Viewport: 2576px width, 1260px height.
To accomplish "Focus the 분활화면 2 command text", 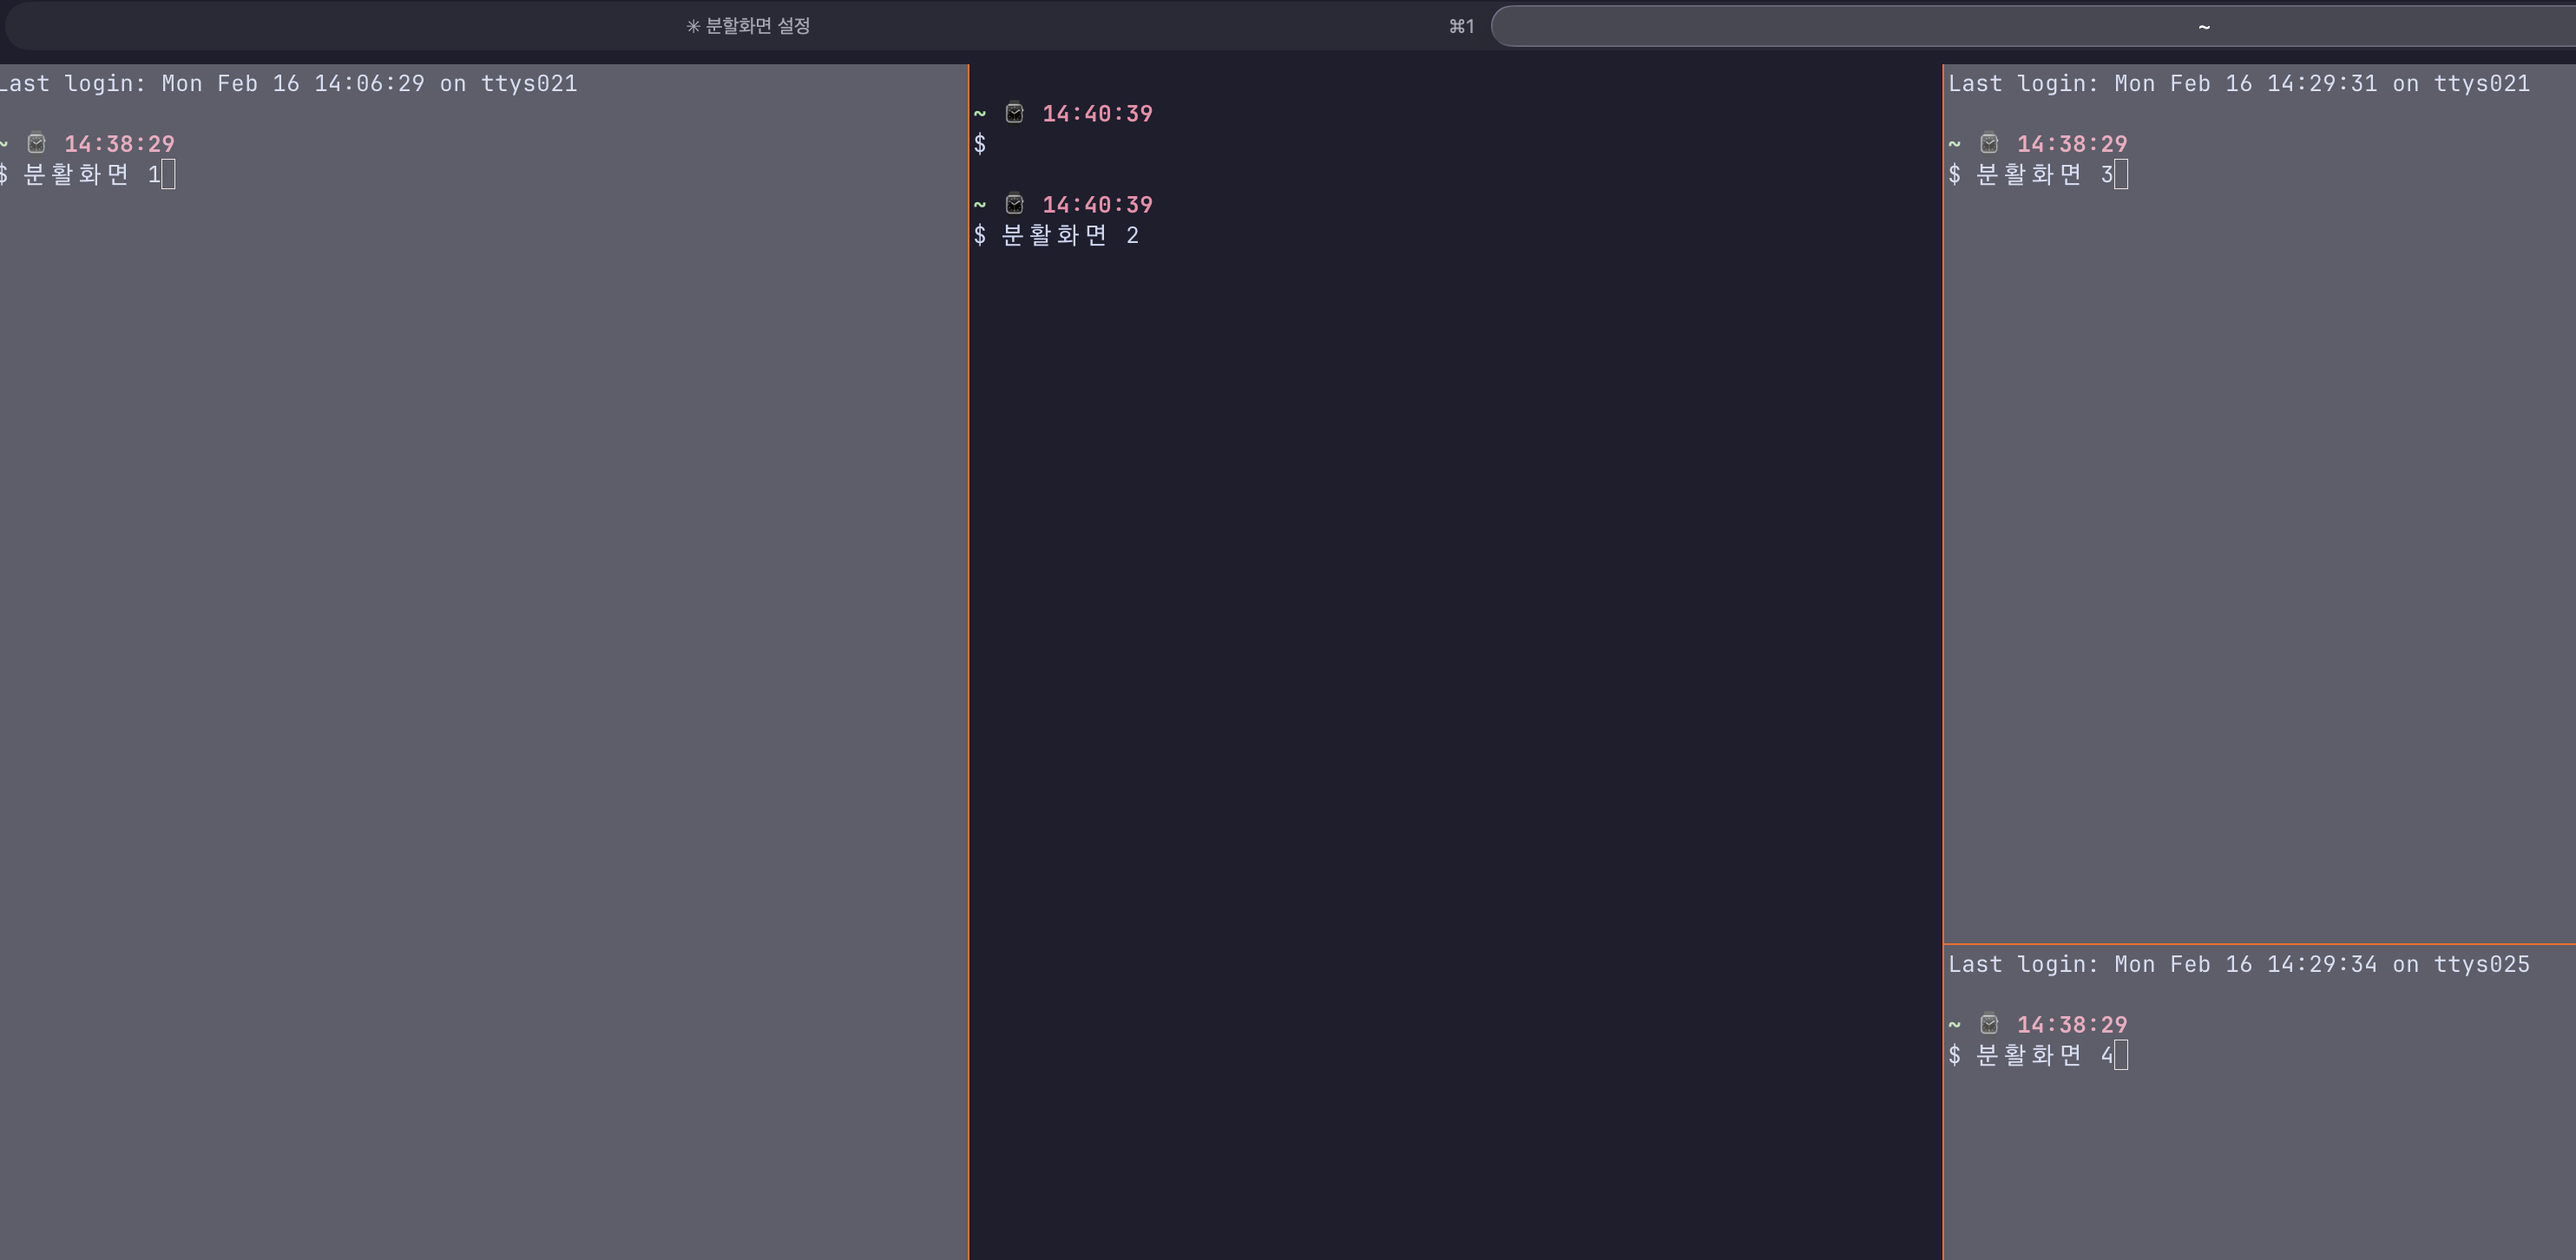I will (x=1069, y=235).
